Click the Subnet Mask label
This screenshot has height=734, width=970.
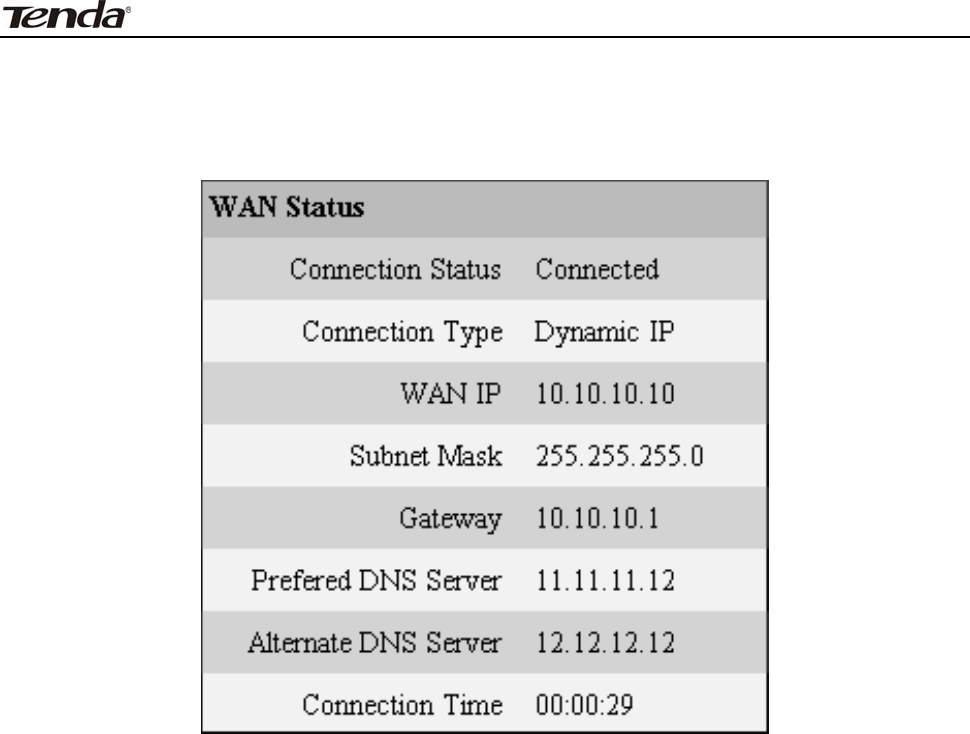coord(425,457)
